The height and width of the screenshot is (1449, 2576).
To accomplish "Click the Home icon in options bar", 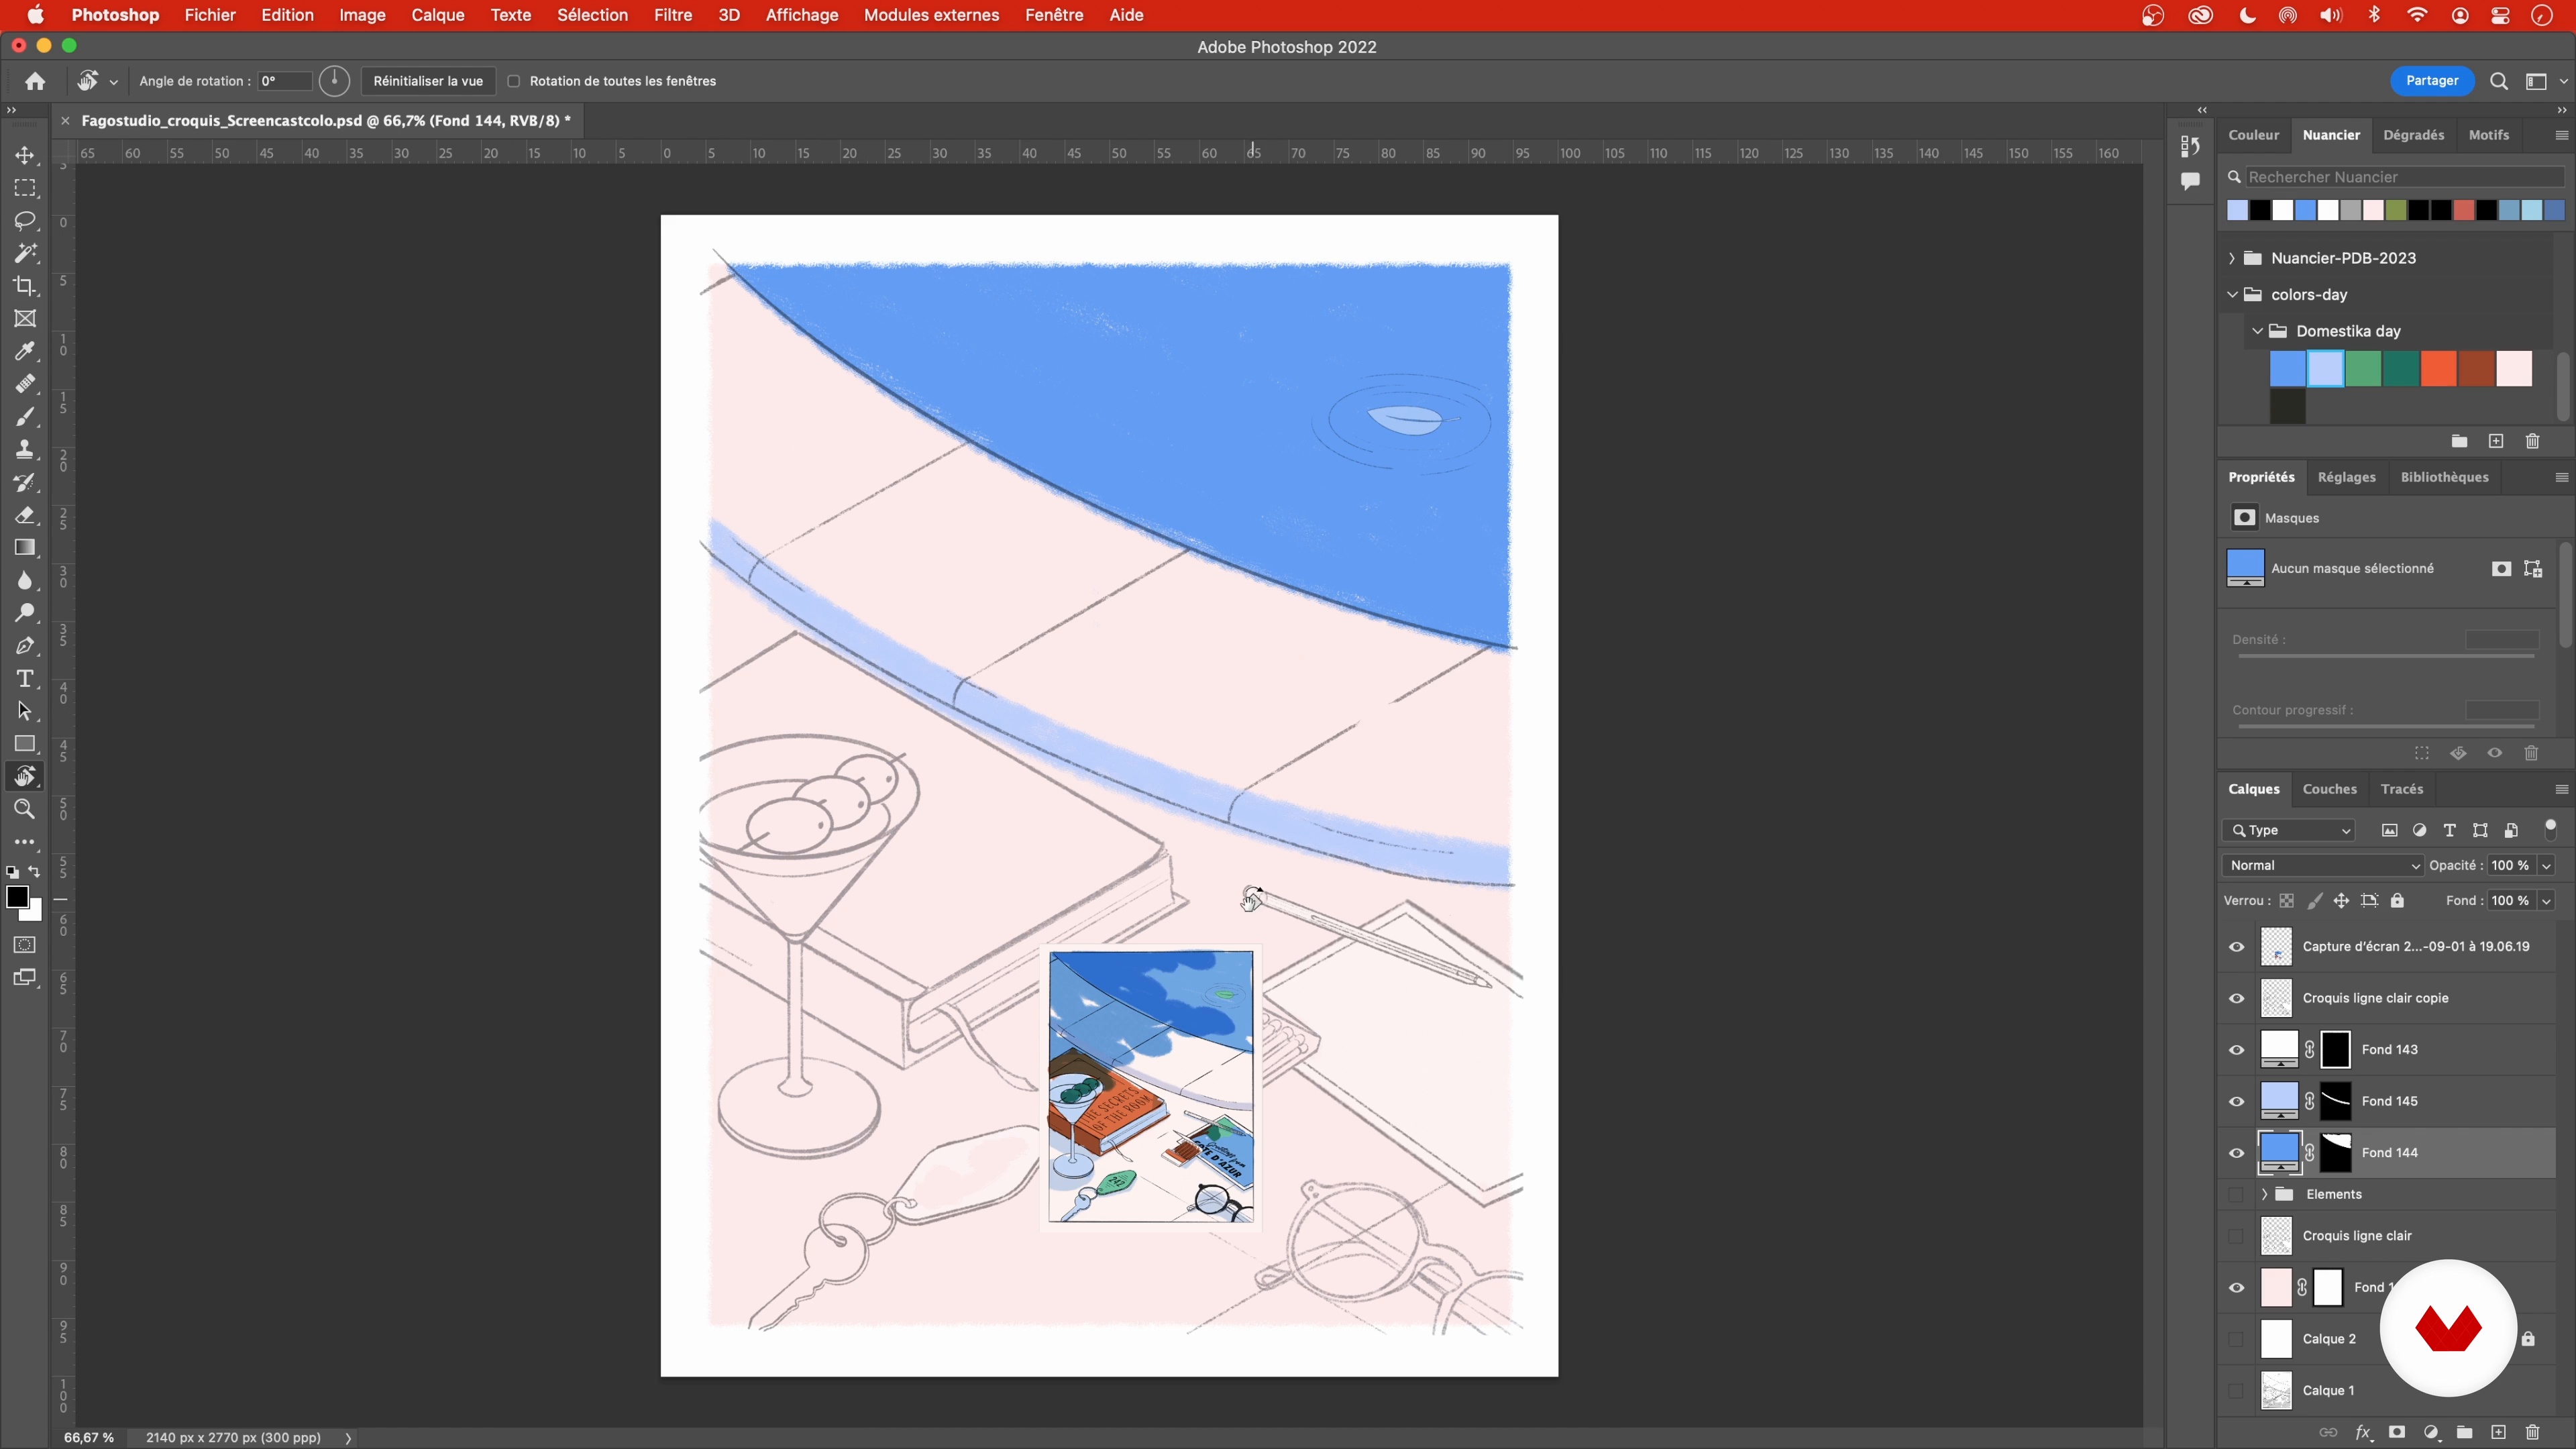I will click(35, 81).
